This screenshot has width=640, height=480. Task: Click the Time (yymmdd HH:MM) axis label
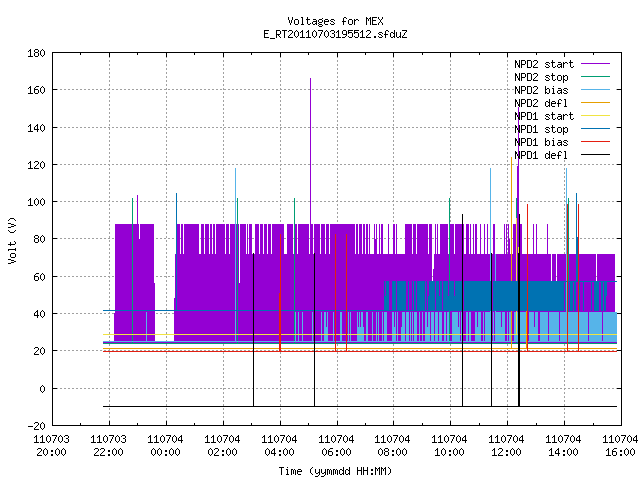click(x=335, y=471)
